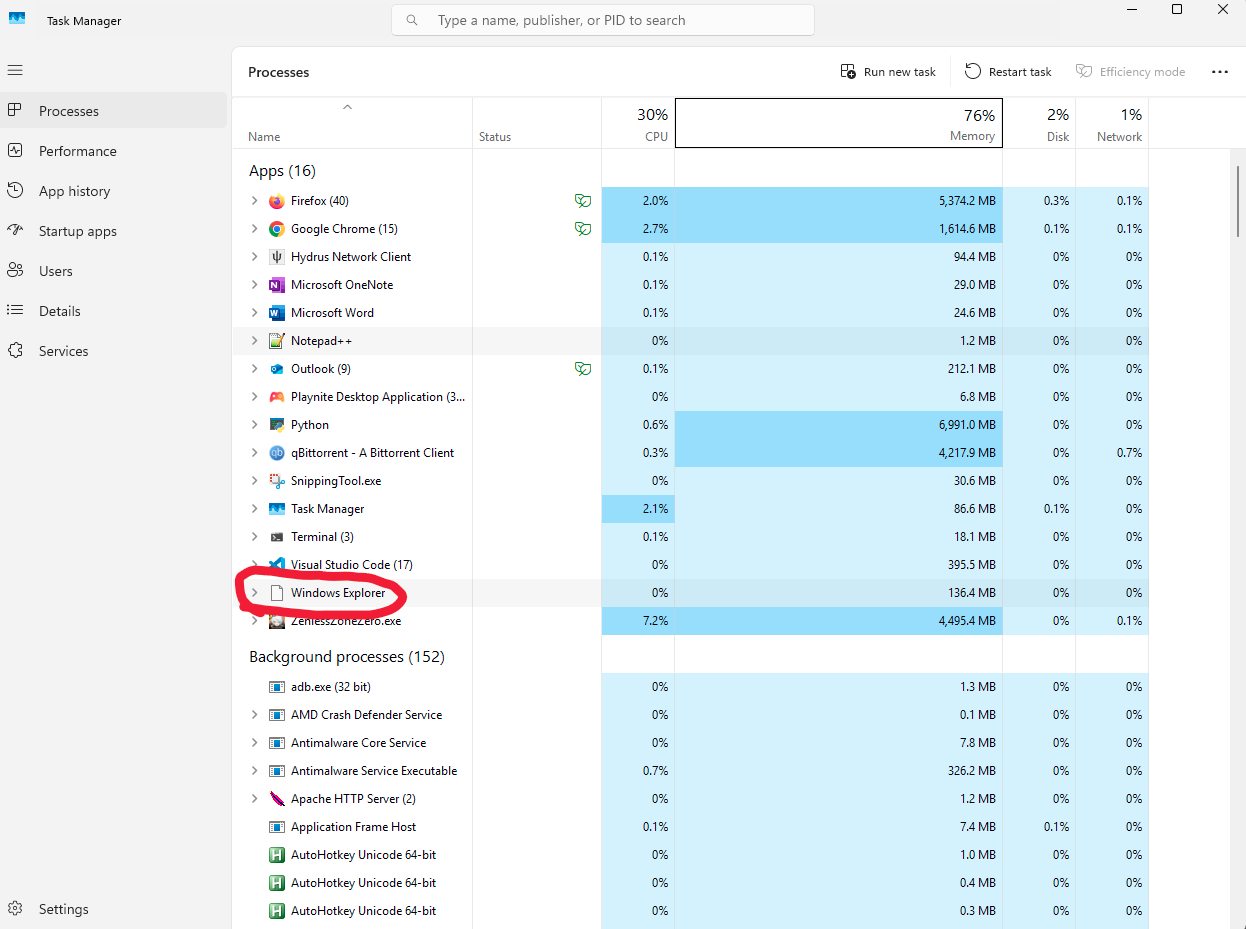Click the AutoHotkey icon on the 1.0 MB row
1246x929 pixels.
pos(277,855)
